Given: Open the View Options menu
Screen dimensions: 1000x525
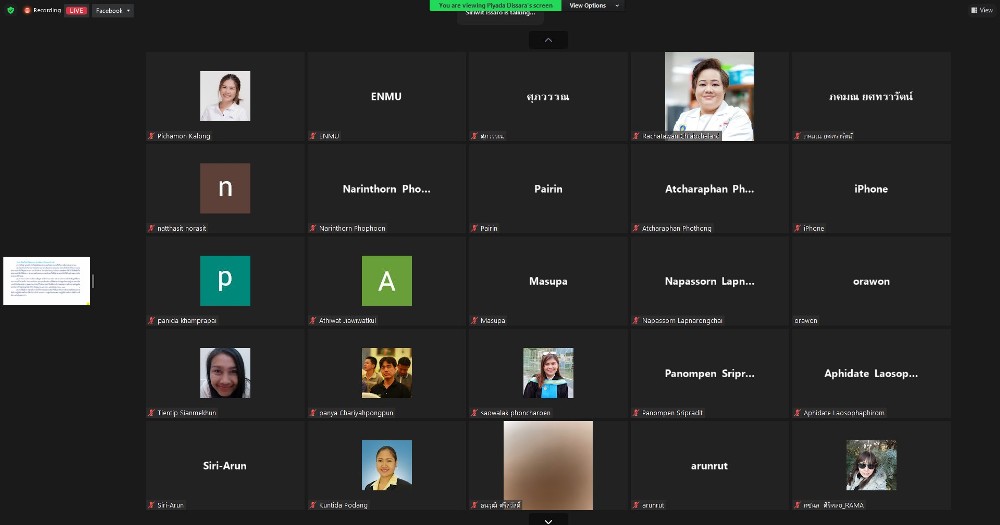Looking at the screenshot, I should [x=594, y=6].
